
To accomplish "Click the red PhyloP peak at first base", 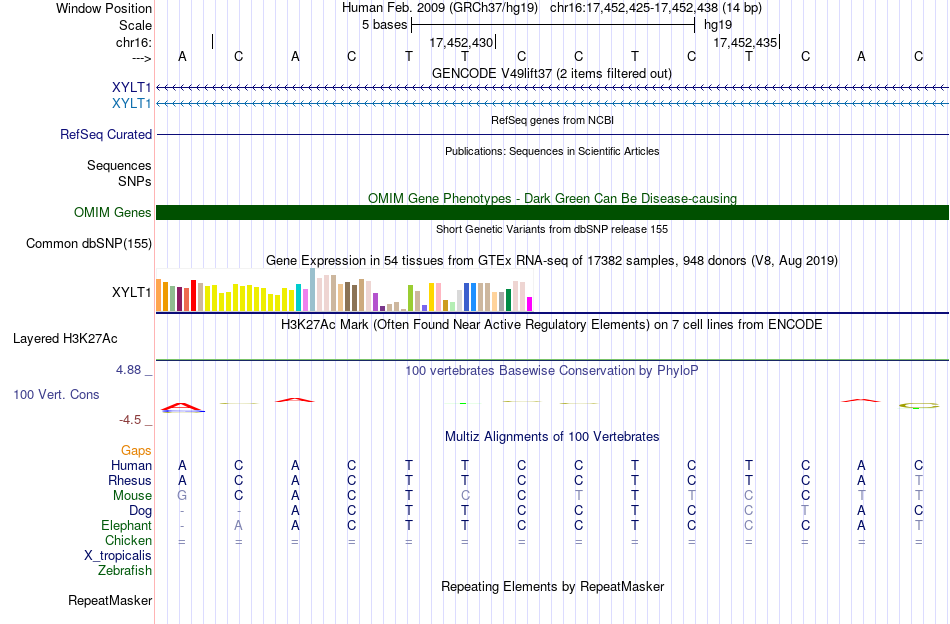I will click(182, 407).
